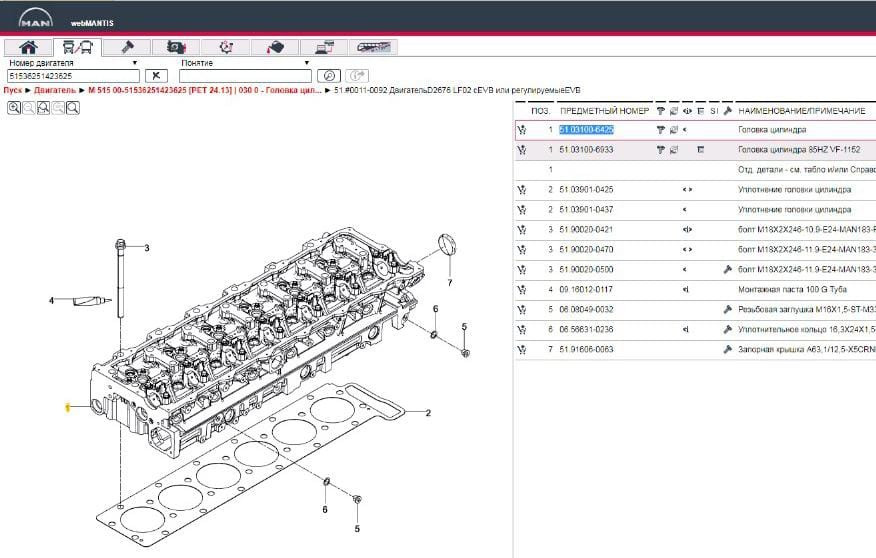Focus the Понятие search input field
Screen dimensions: 876x558
pyautogui.click(x=245, y=76)
